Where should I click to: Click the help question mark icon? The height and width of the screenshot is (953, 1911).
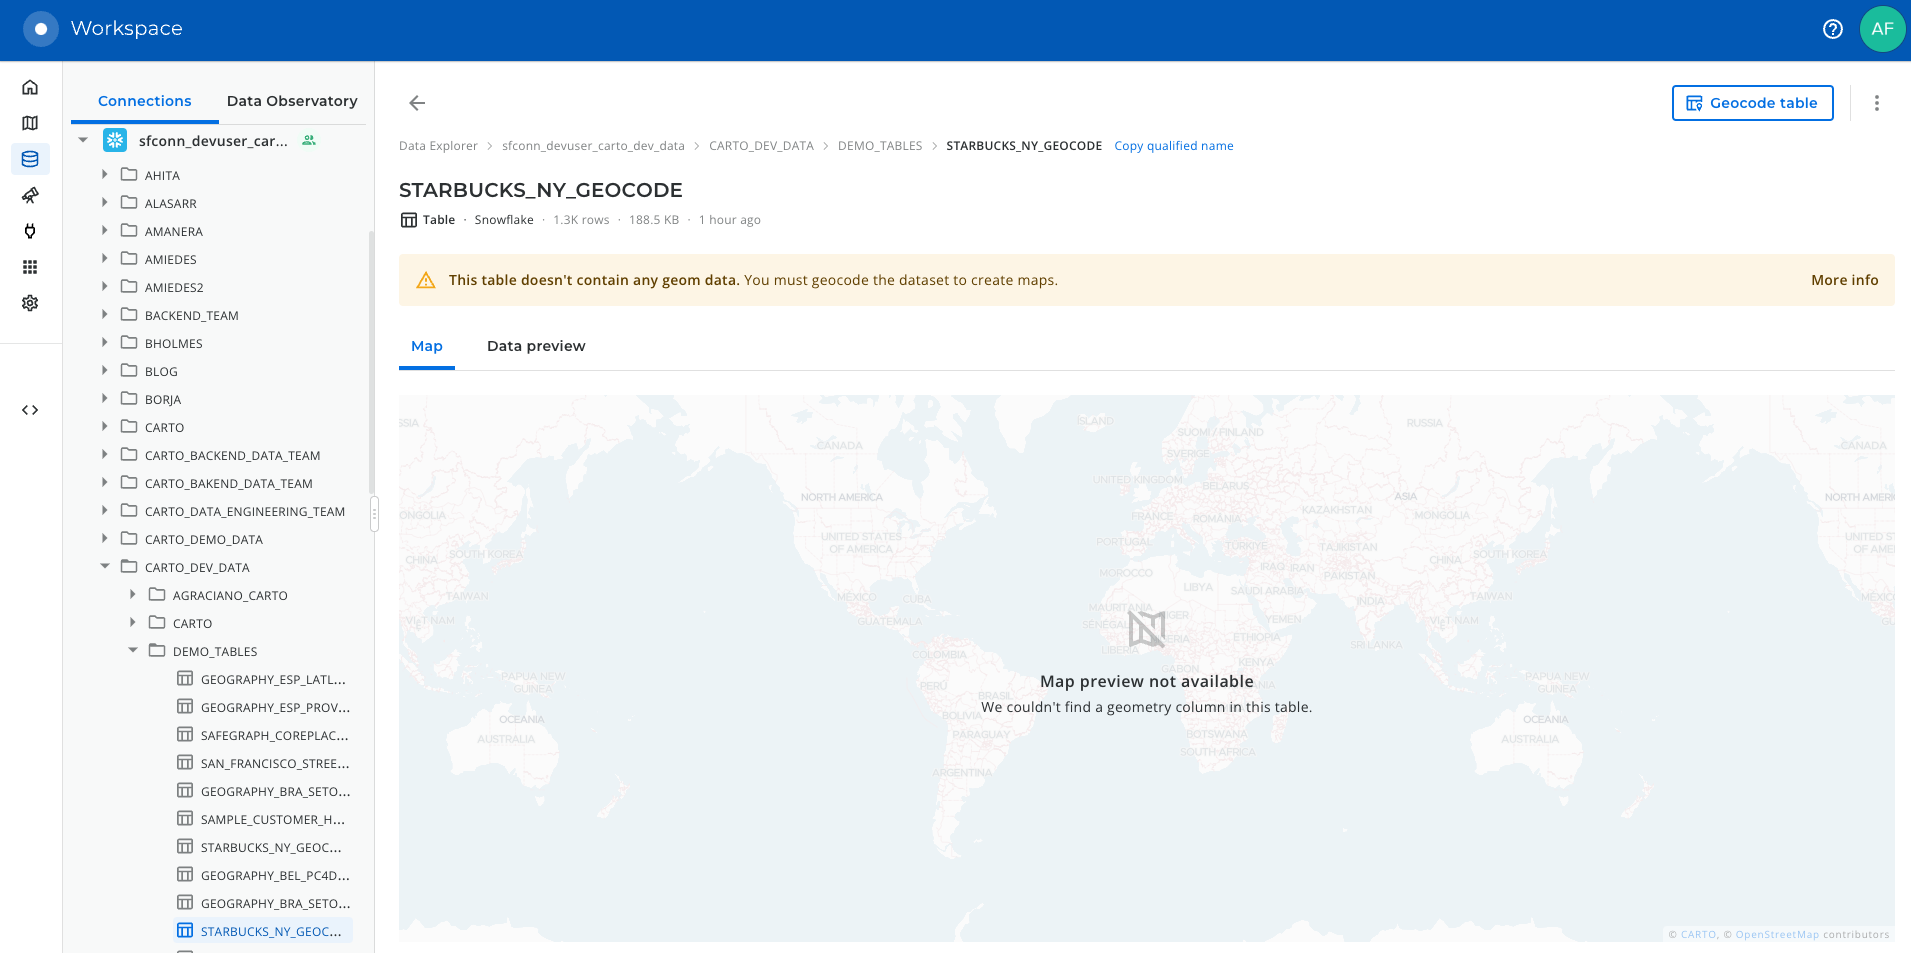(x=1833, y=29)
